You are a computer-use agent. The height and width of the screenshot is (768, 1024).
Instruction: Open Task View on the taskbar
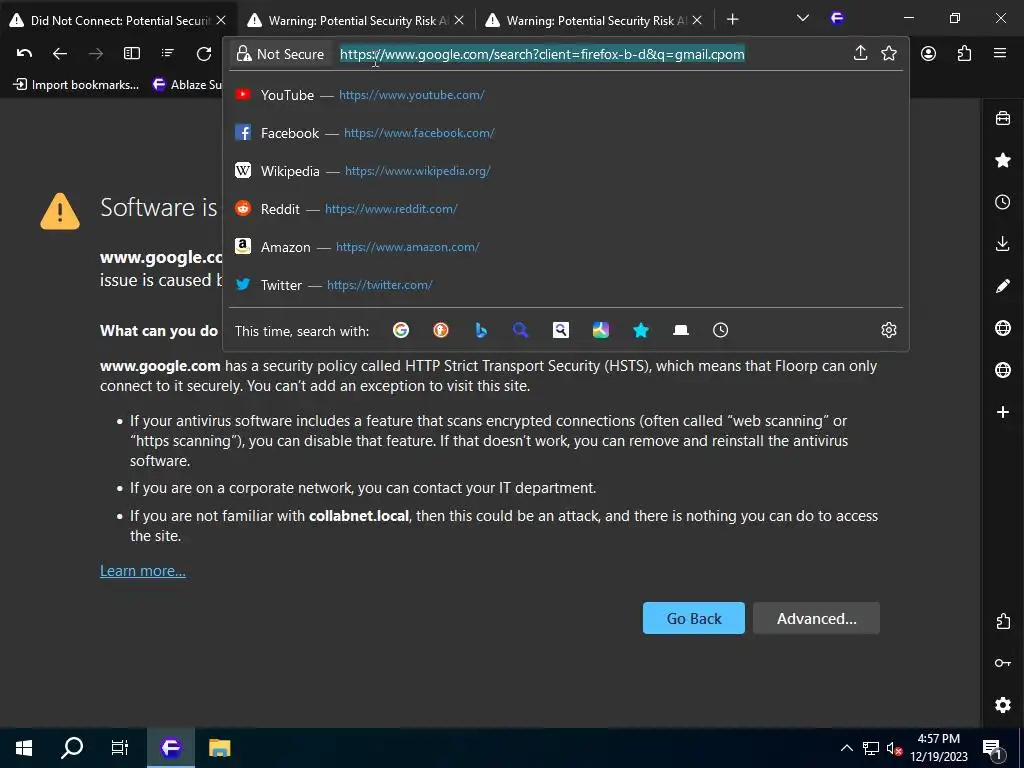coord(120,748)
